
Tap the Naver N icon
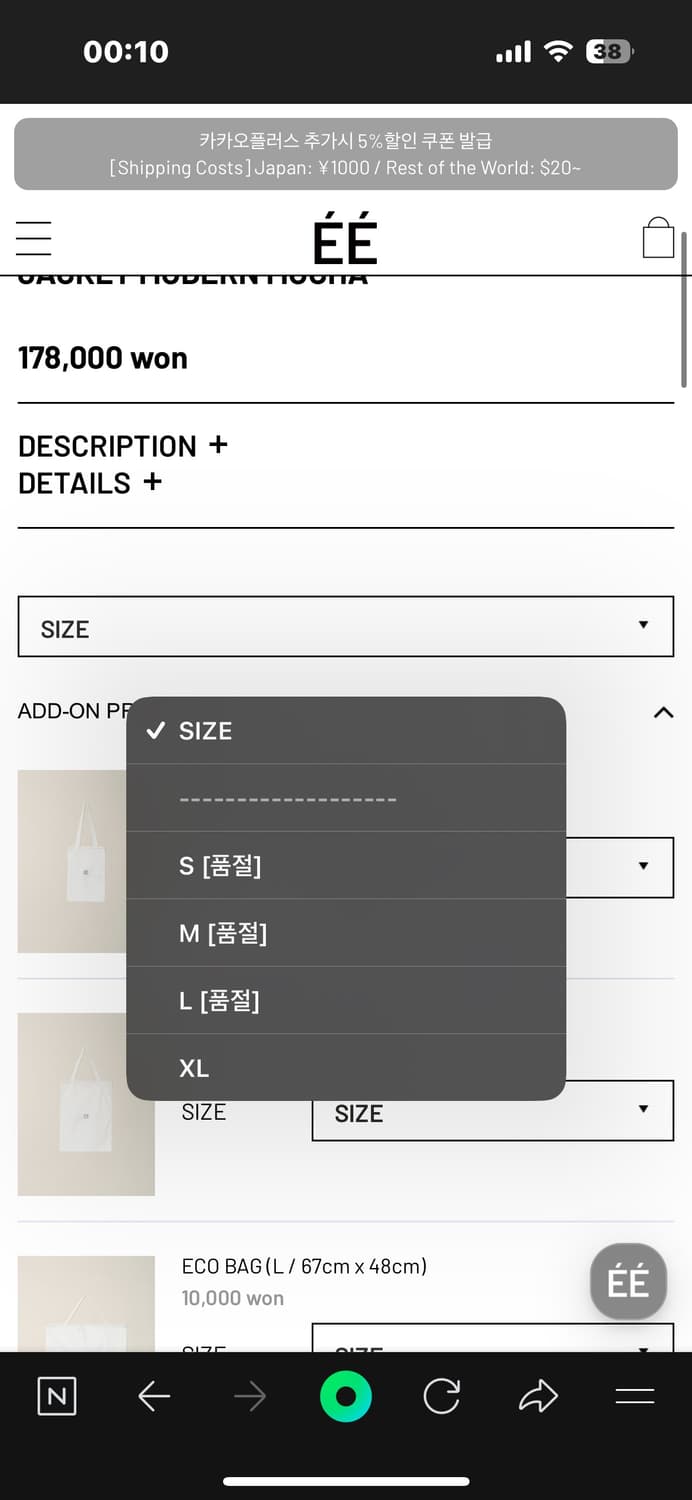click(57, 1396)
